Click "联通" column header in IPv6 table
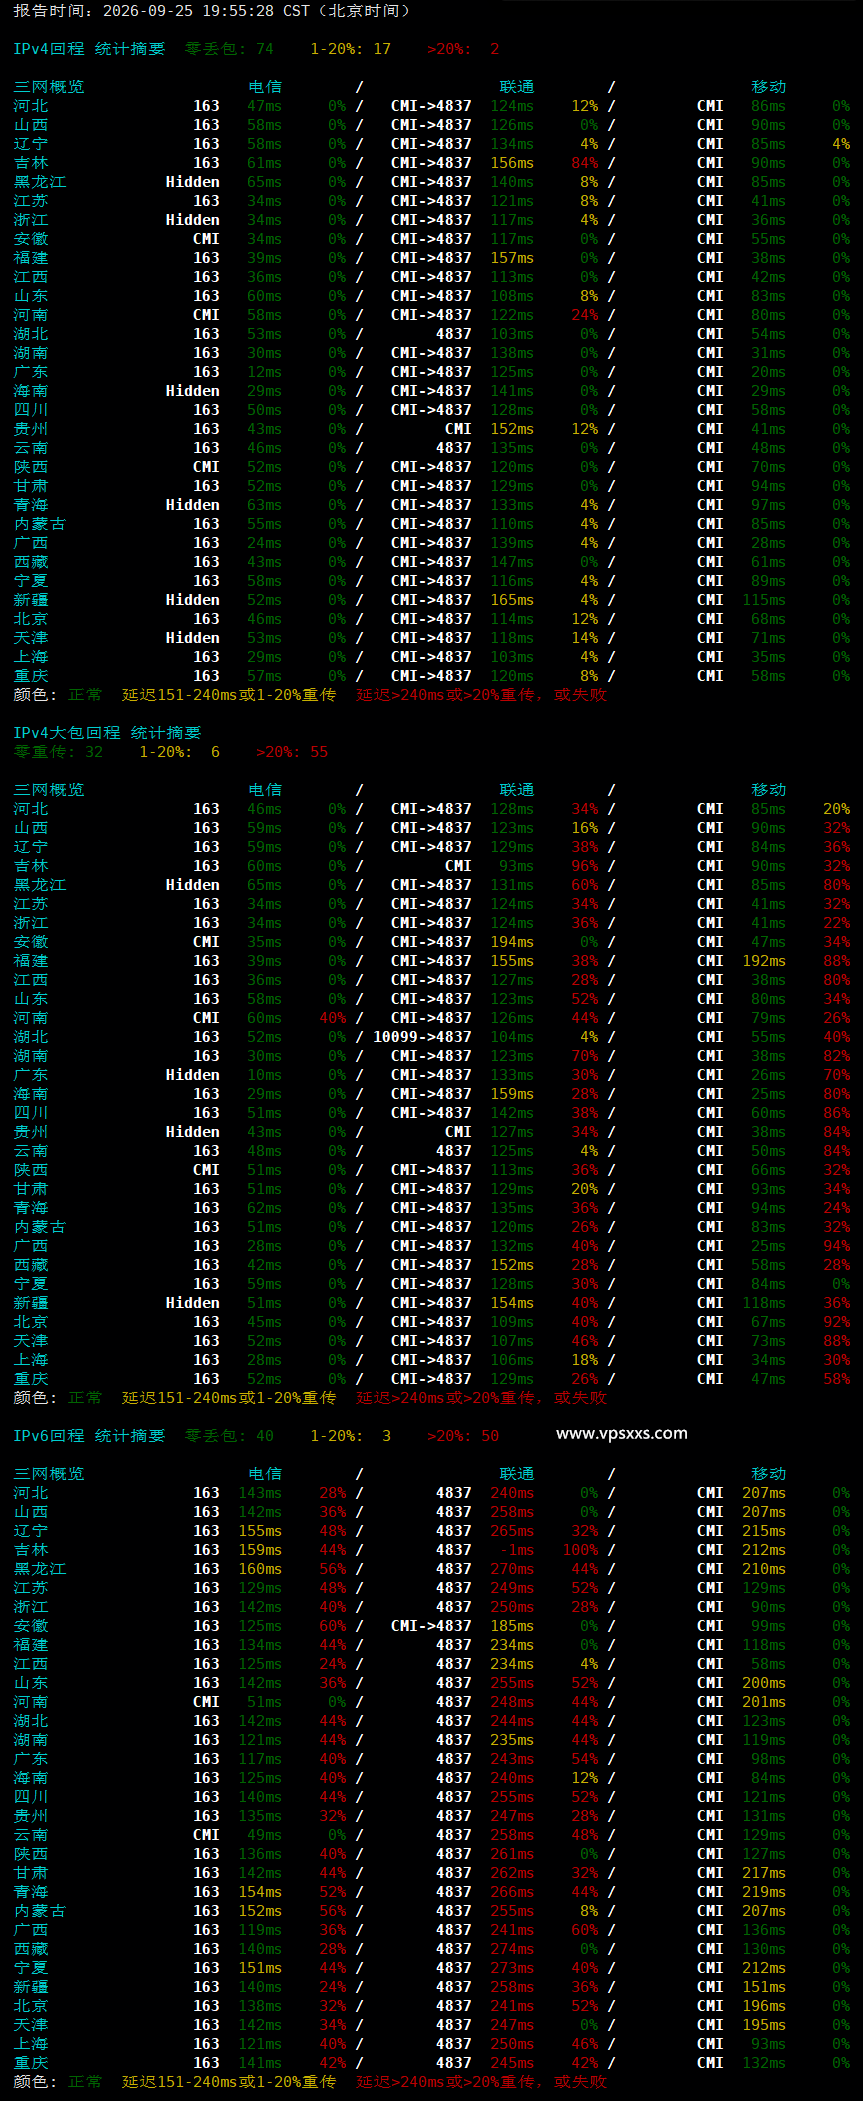This screenshot has width=863, height=2101. (517, 1474)
